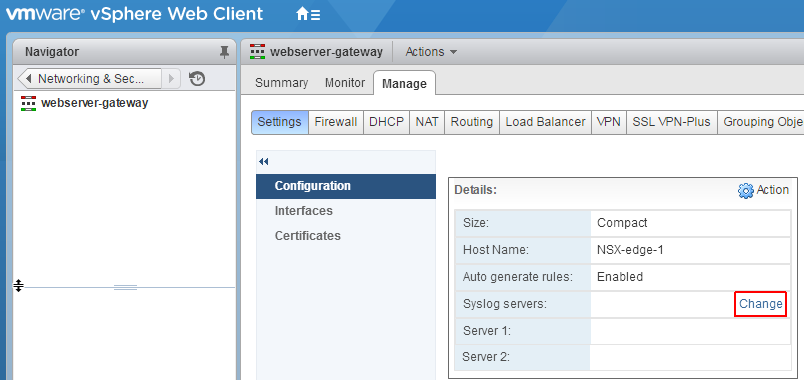Open the NAT sub-tab
804x380 pixels.
pos(427,122)
